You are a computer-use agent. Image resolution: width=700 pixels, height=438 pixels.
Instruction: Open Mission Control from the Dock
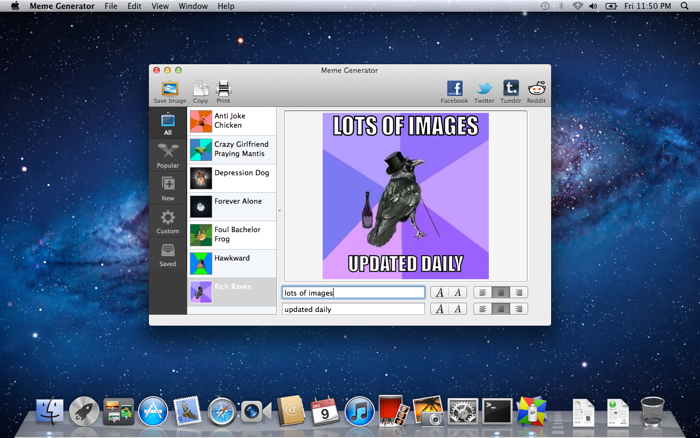point(118,411)
